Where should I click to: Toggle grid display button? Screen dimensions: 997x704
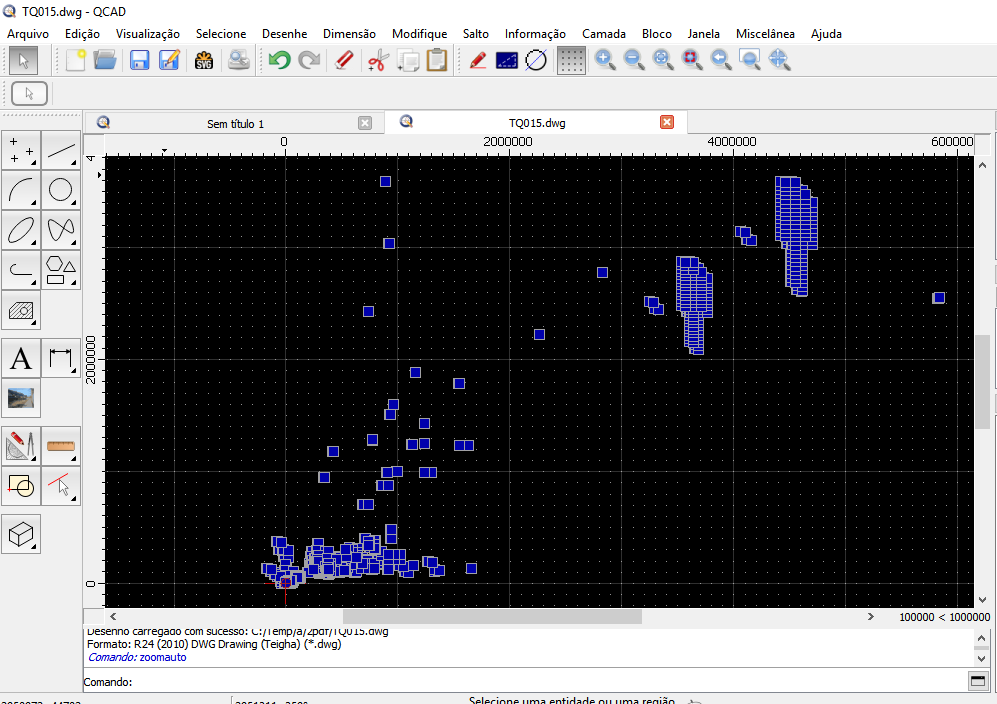pos(571,60)
